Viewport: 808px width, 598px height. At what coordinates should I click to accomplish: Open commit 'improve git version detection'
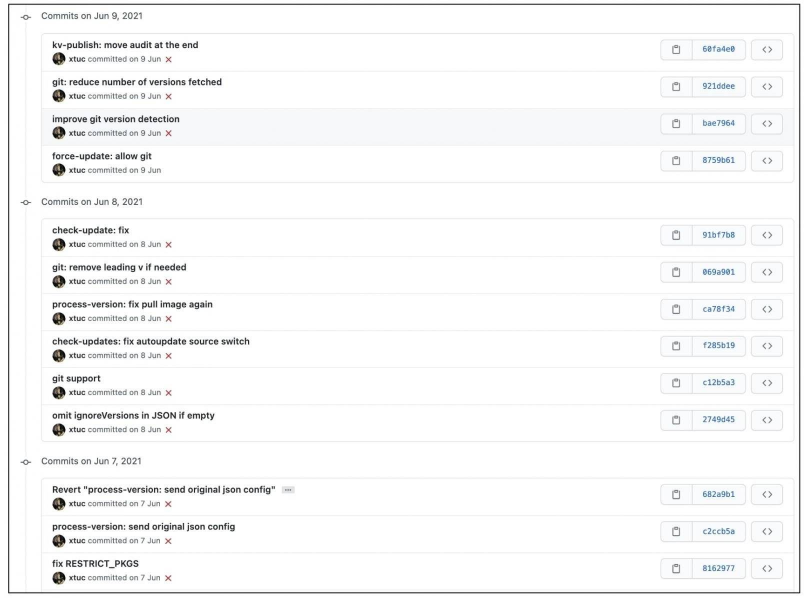click(x=116, y=119)
